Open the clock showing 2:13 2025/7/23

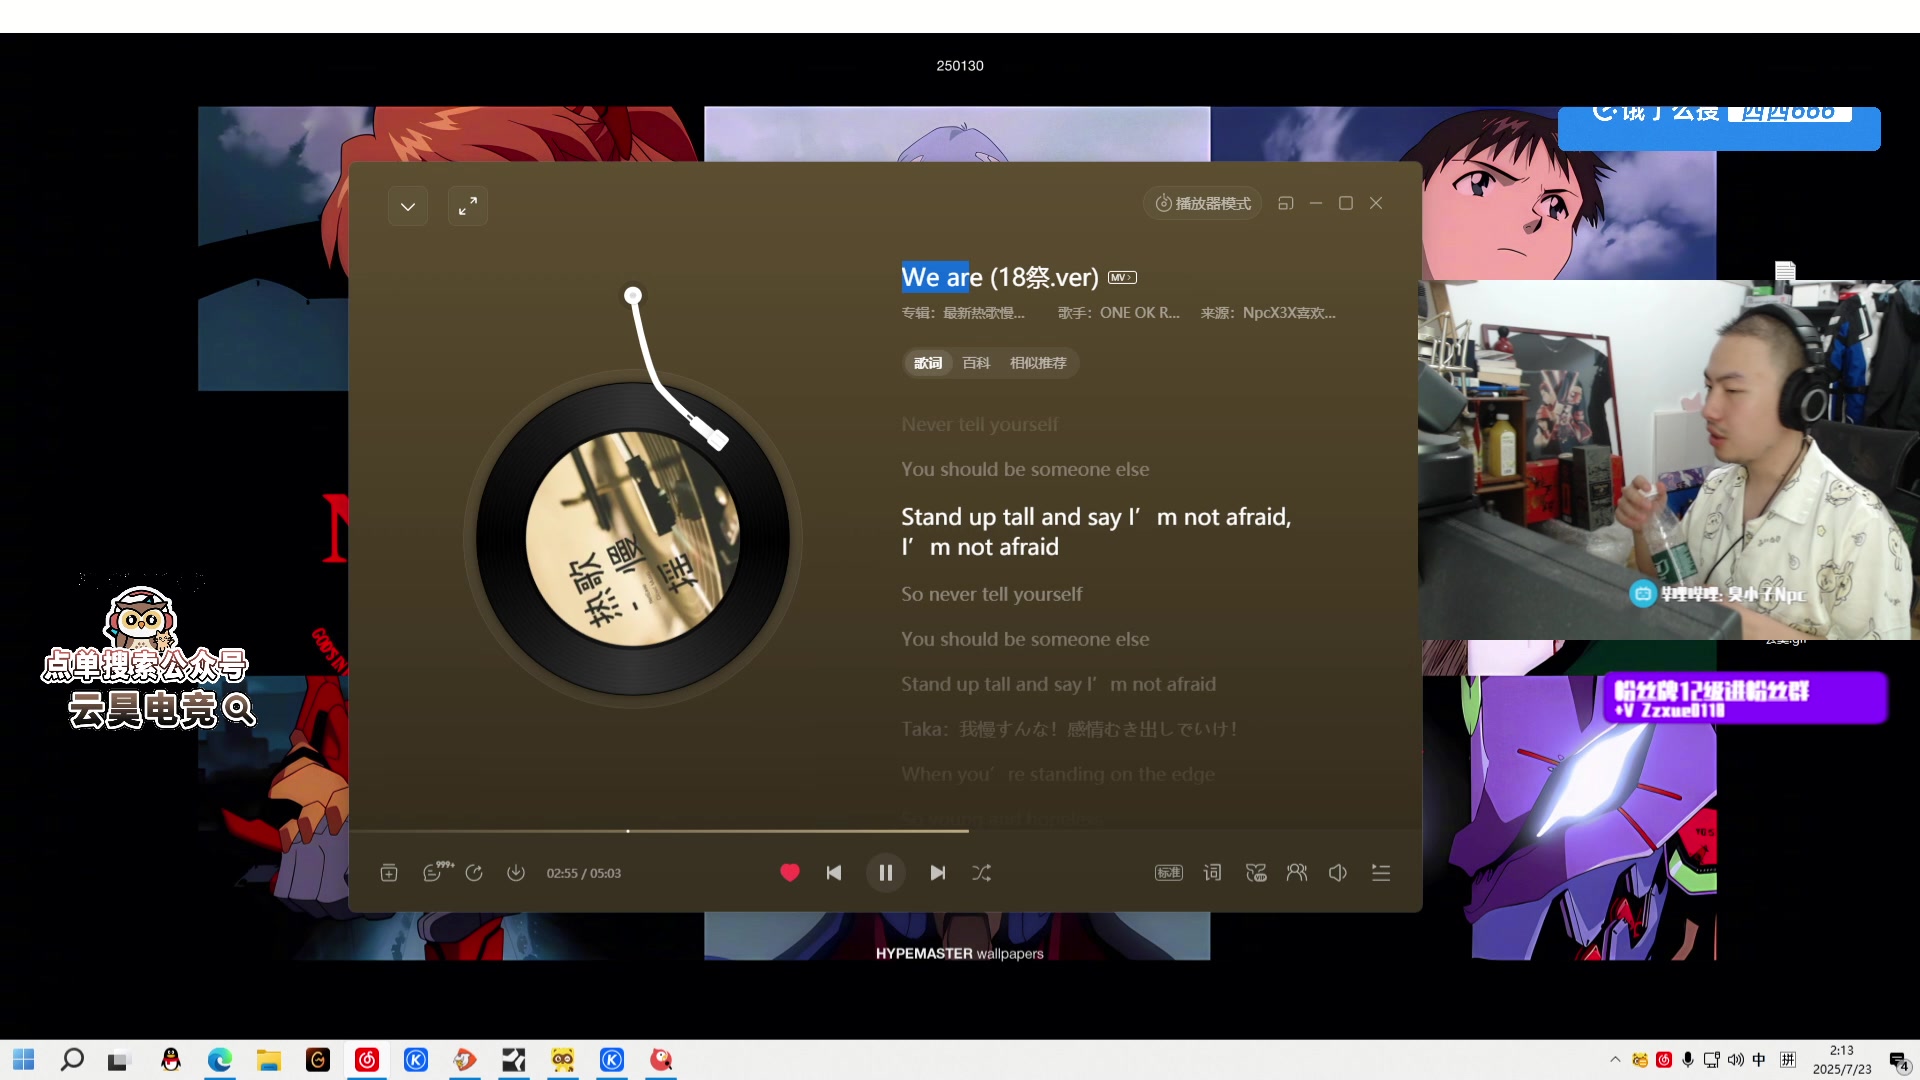point(1841,1060)
